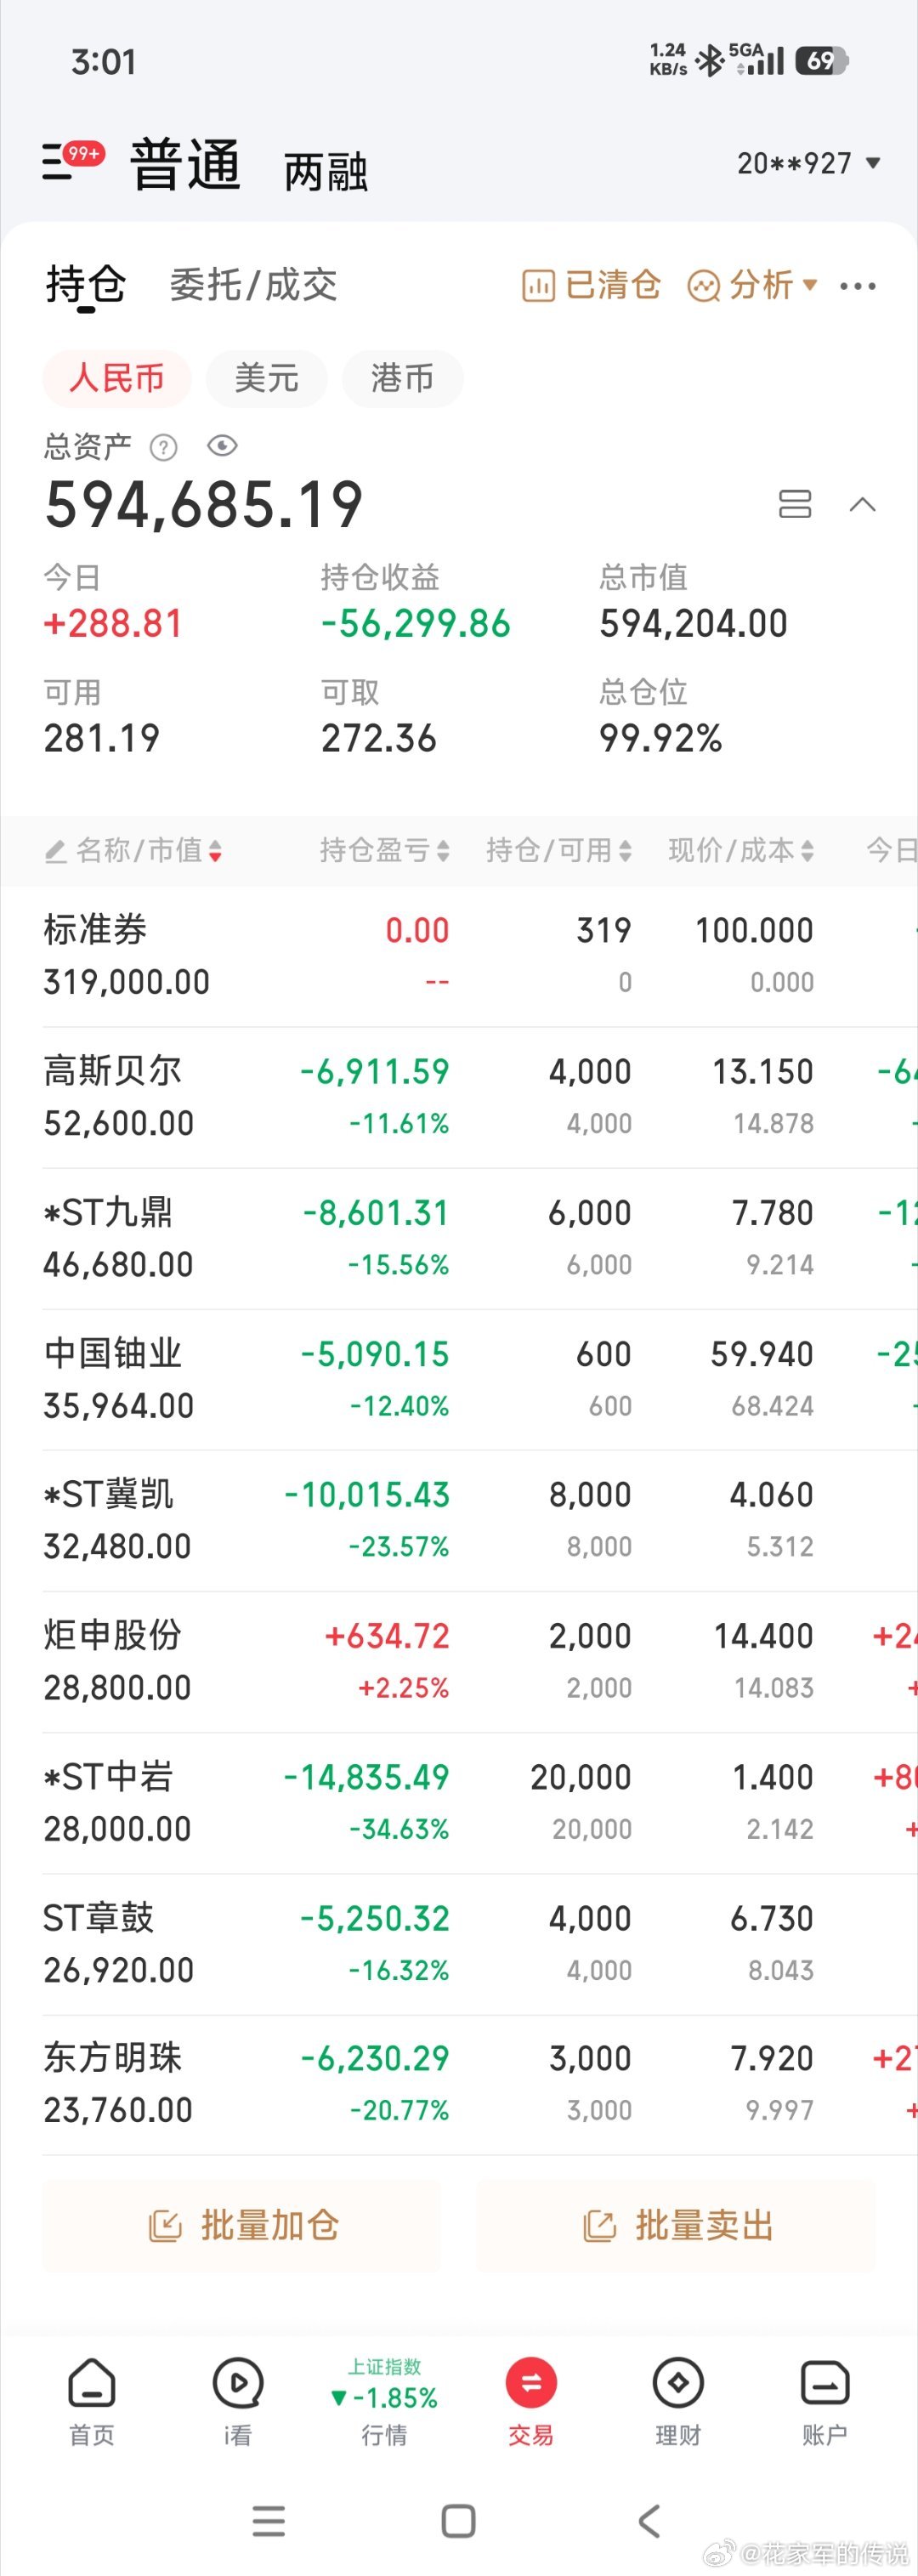Sort by 现价/成本 column
This screenshot has height=2576, width=918.
click(x=741, y=850)
